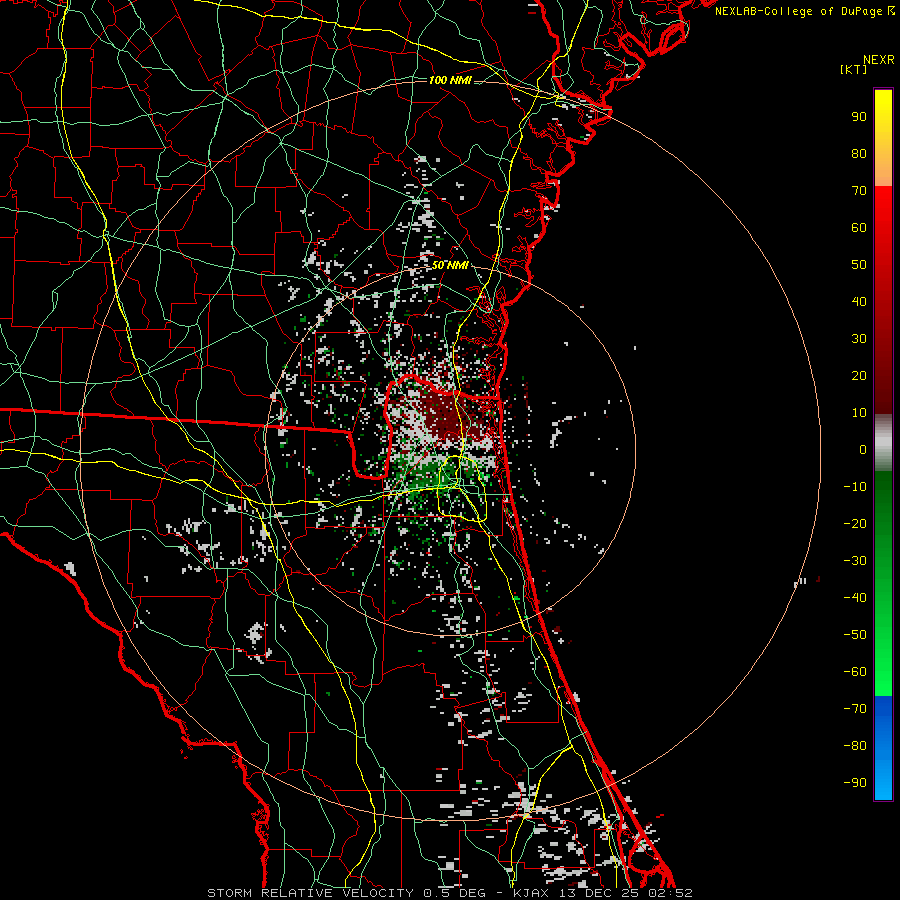Screen dimensions: 900x900
Task: Click the positive 50 knots scale value
Action: [859, 265]
